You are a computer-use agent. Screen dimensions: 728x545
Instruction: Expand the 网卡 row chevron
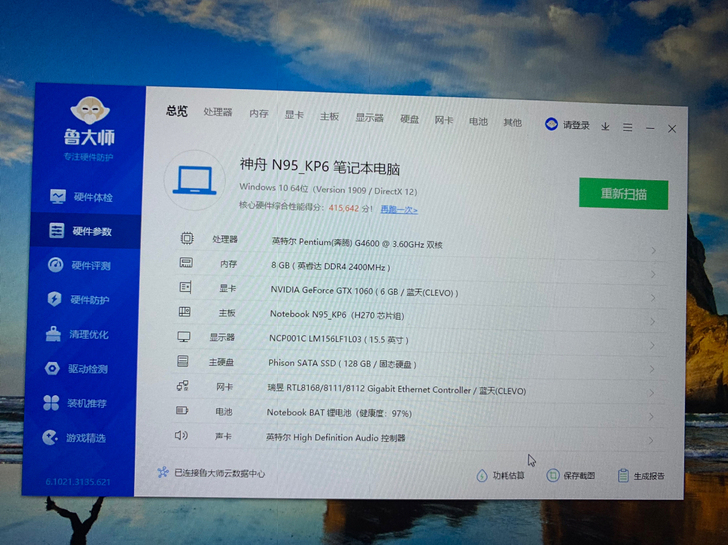(x=651, y=393)
